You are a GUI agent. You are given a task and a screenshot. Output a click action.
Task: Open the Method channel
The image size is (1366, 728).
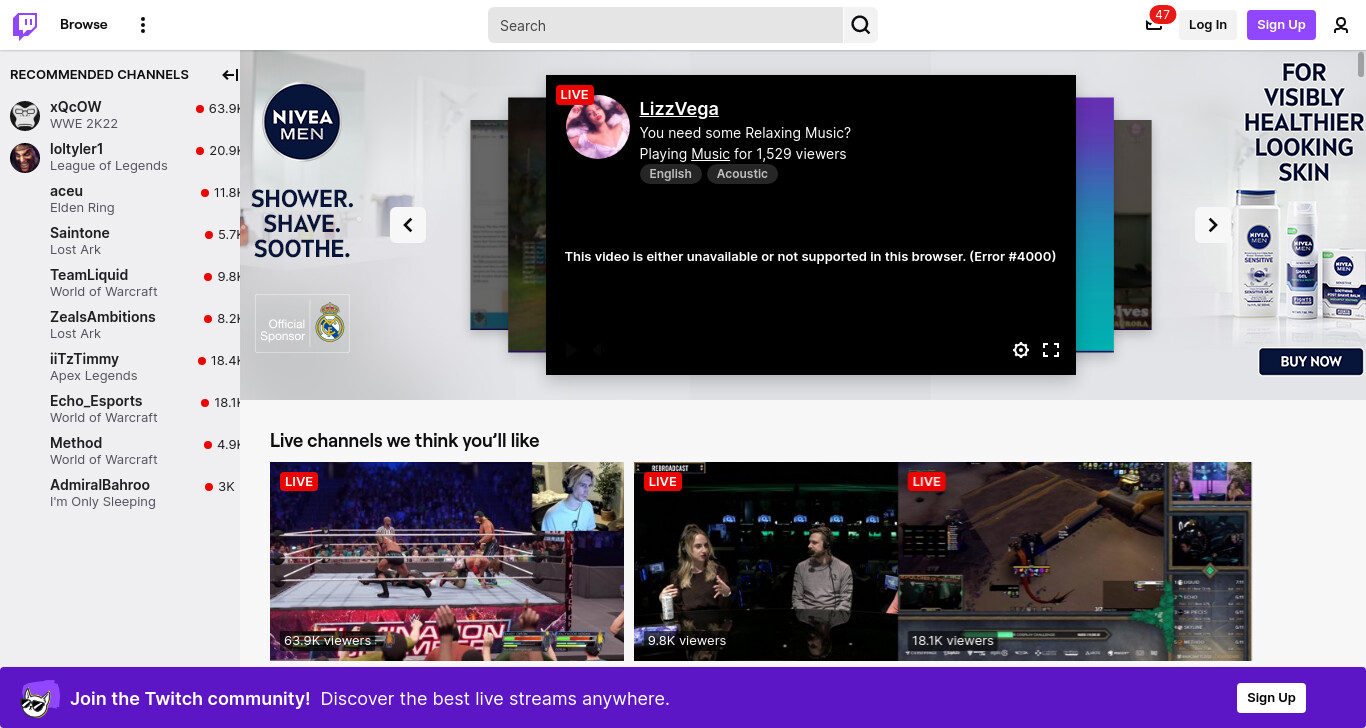click(120, 451)
